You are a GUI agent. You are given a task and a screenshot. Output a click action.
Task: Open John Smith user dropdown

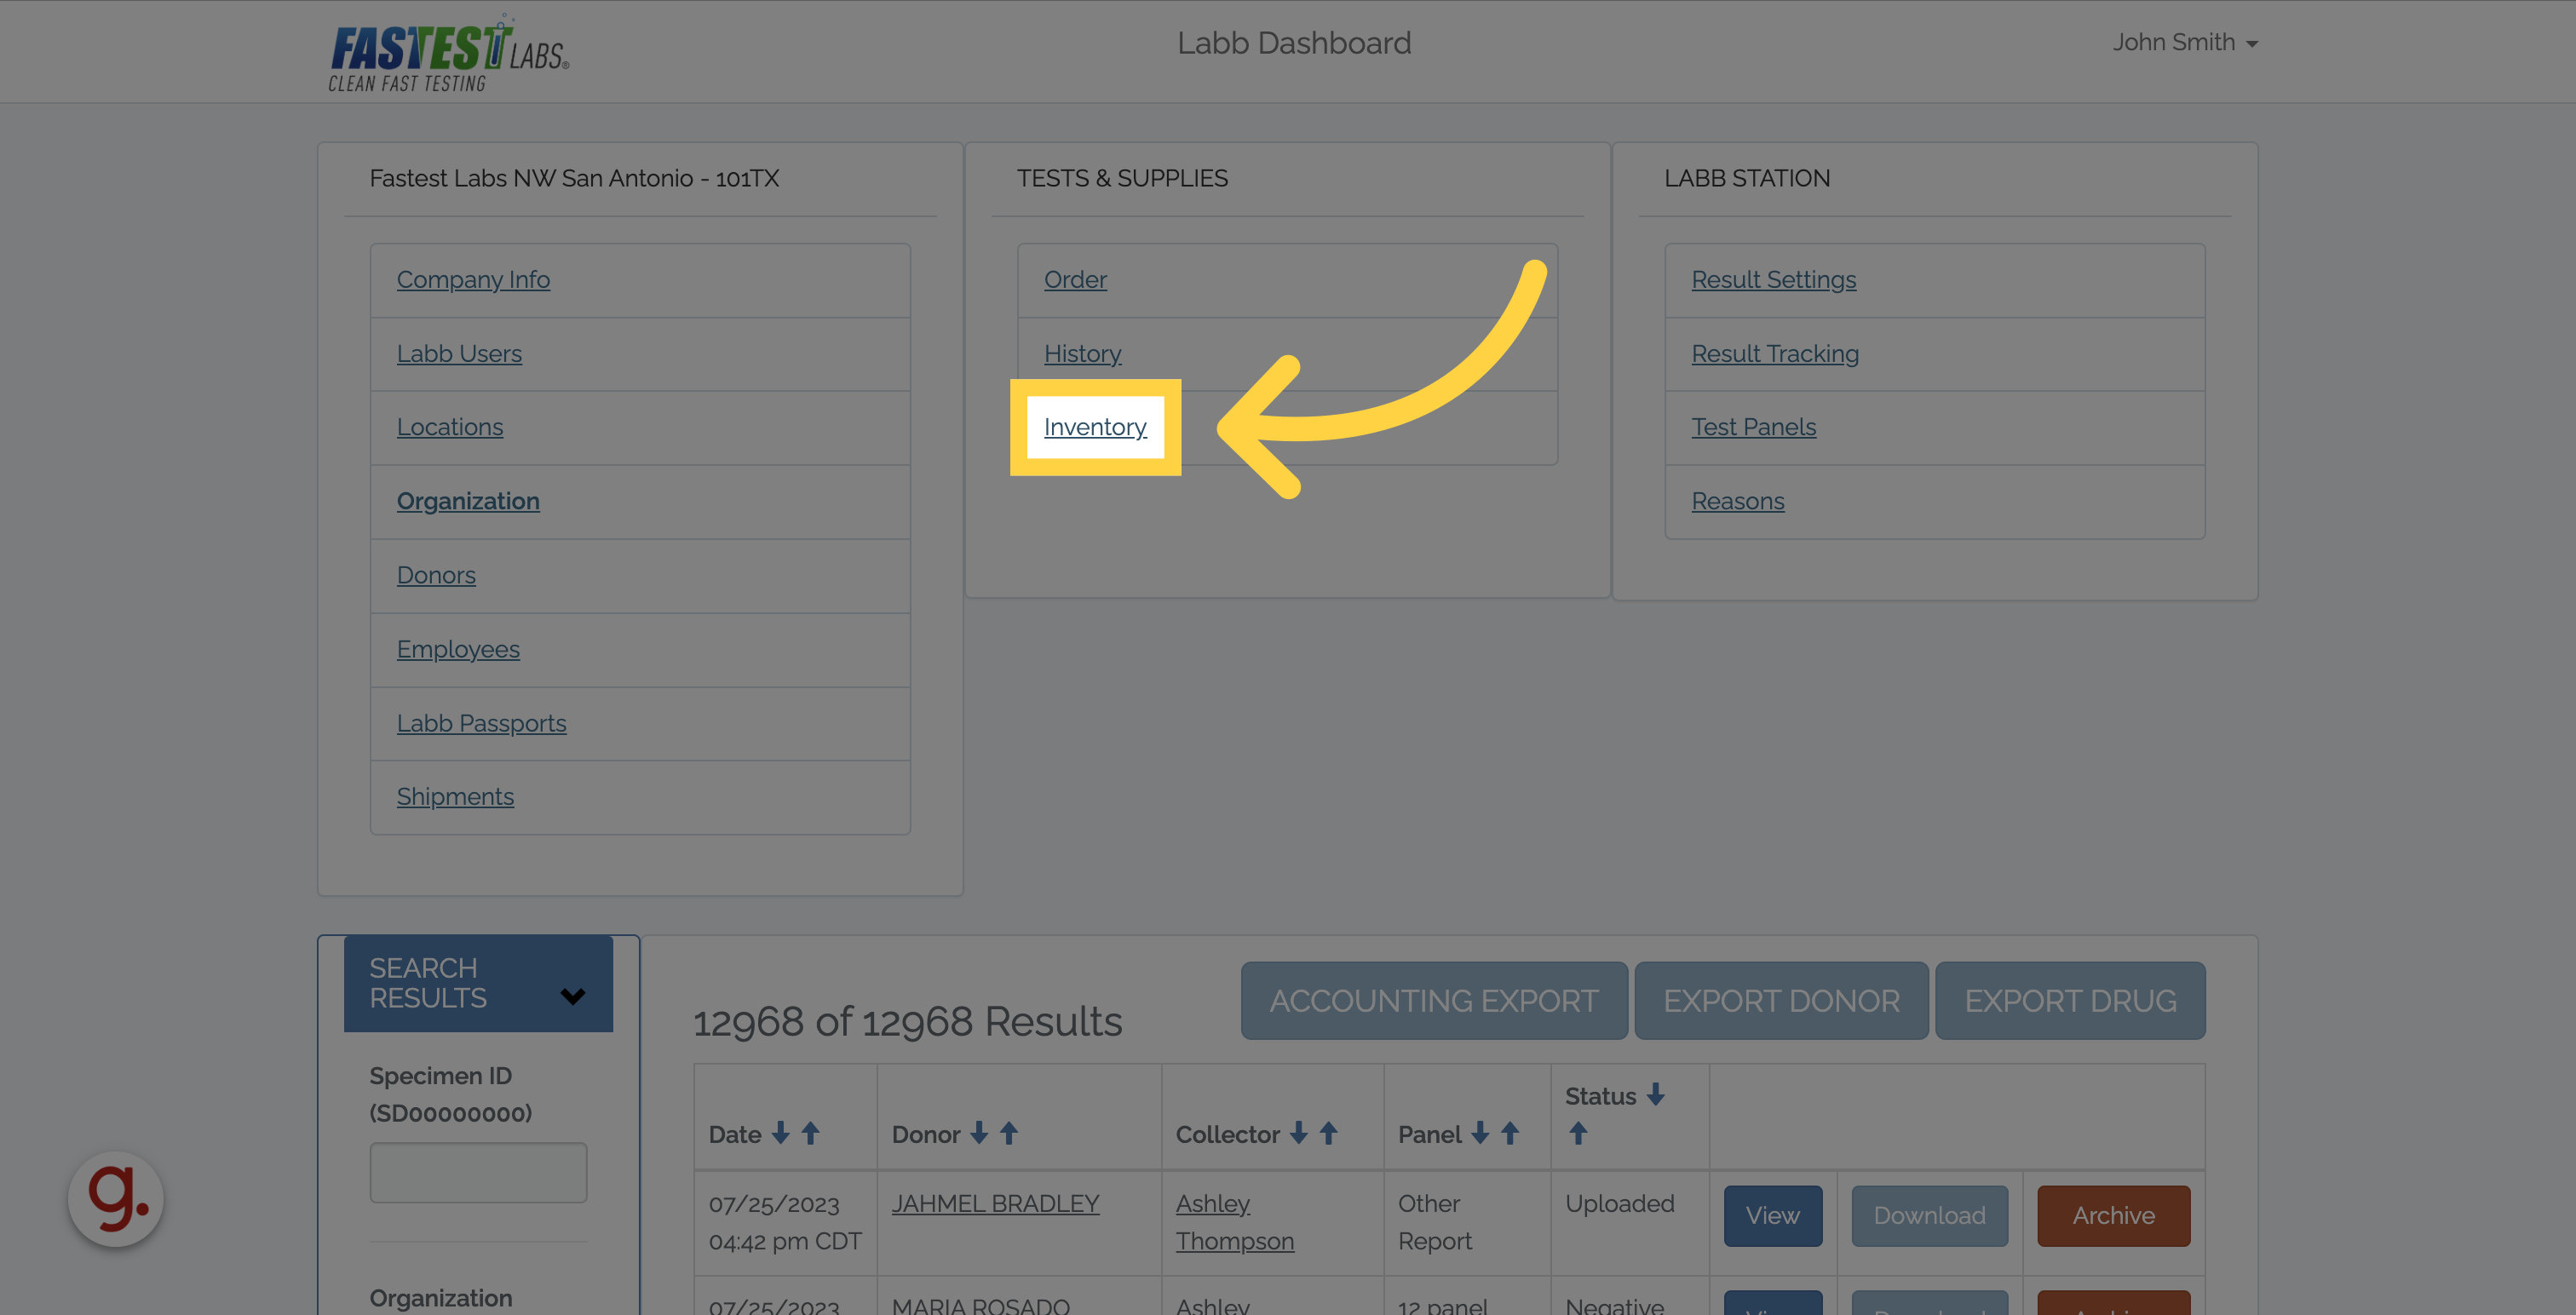click(x=2184, y=43)
